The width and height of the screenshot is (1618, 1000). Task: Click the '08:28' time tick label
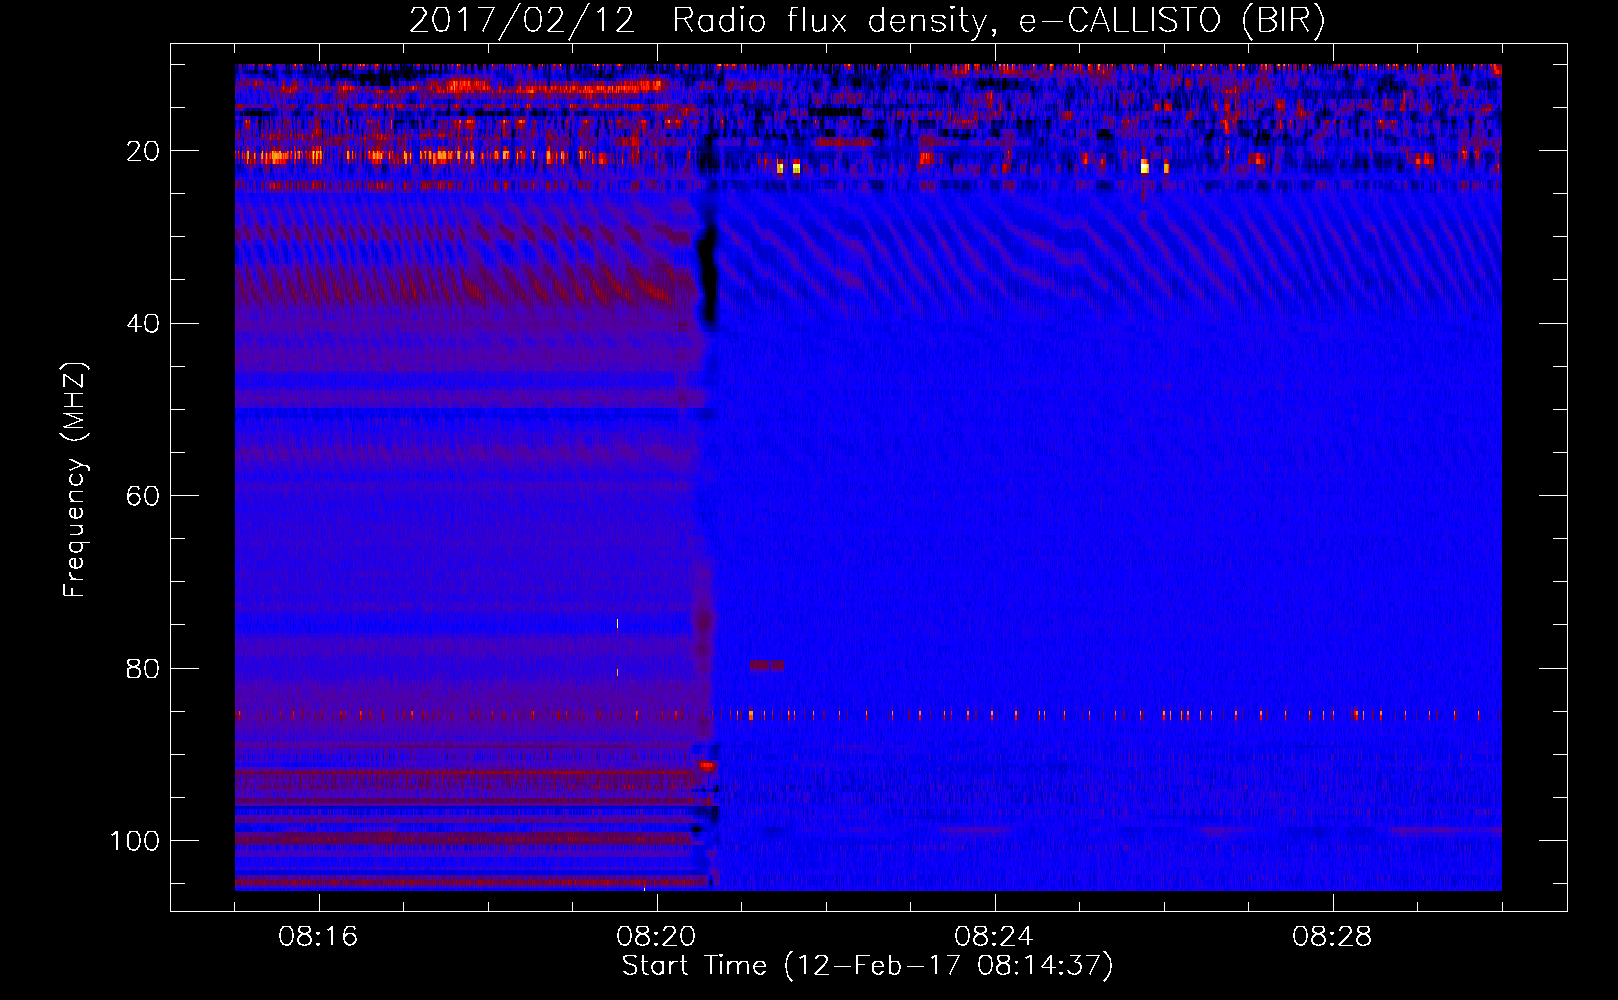pos(1332,937)
